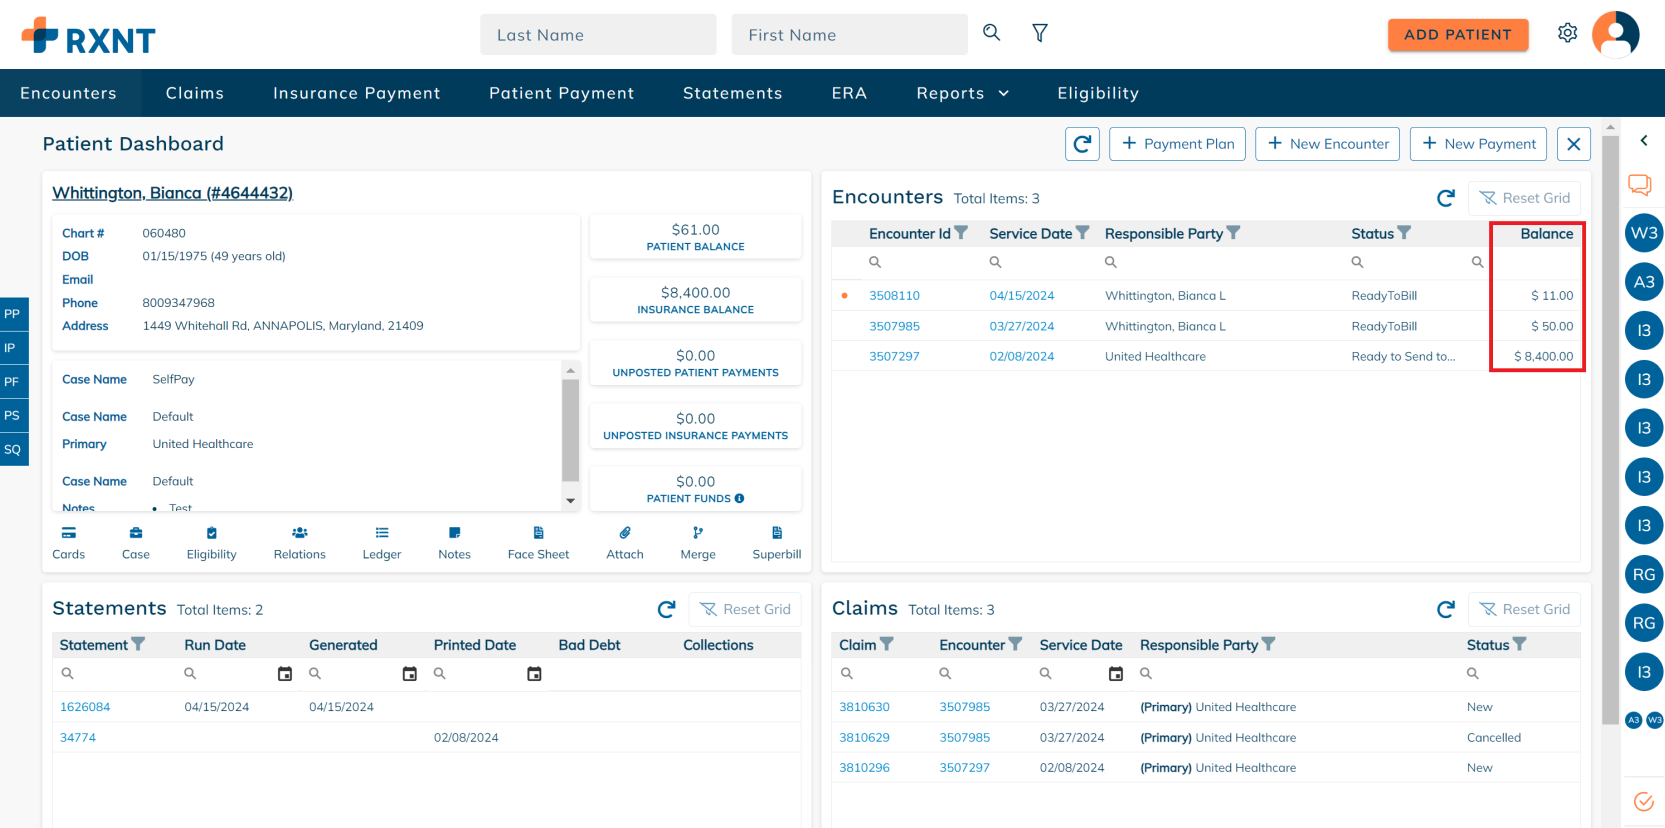This screenshot has width=1665, height=828.
Task: Click the patient search magnifier icon
Action: (991, 33)
